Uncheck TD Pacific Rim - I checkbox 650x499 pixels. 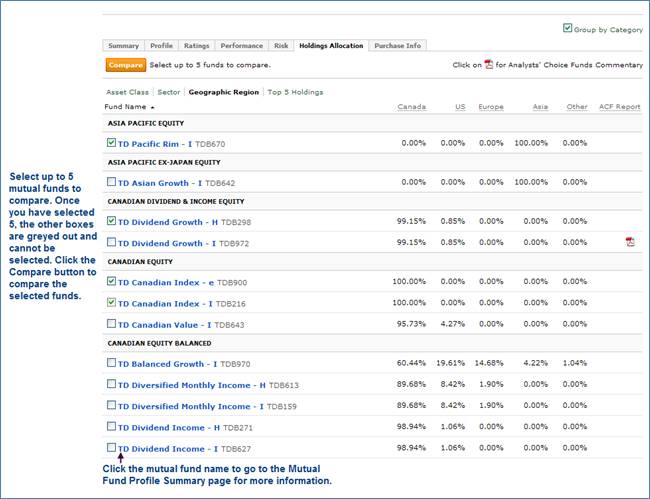click(111, 143)
